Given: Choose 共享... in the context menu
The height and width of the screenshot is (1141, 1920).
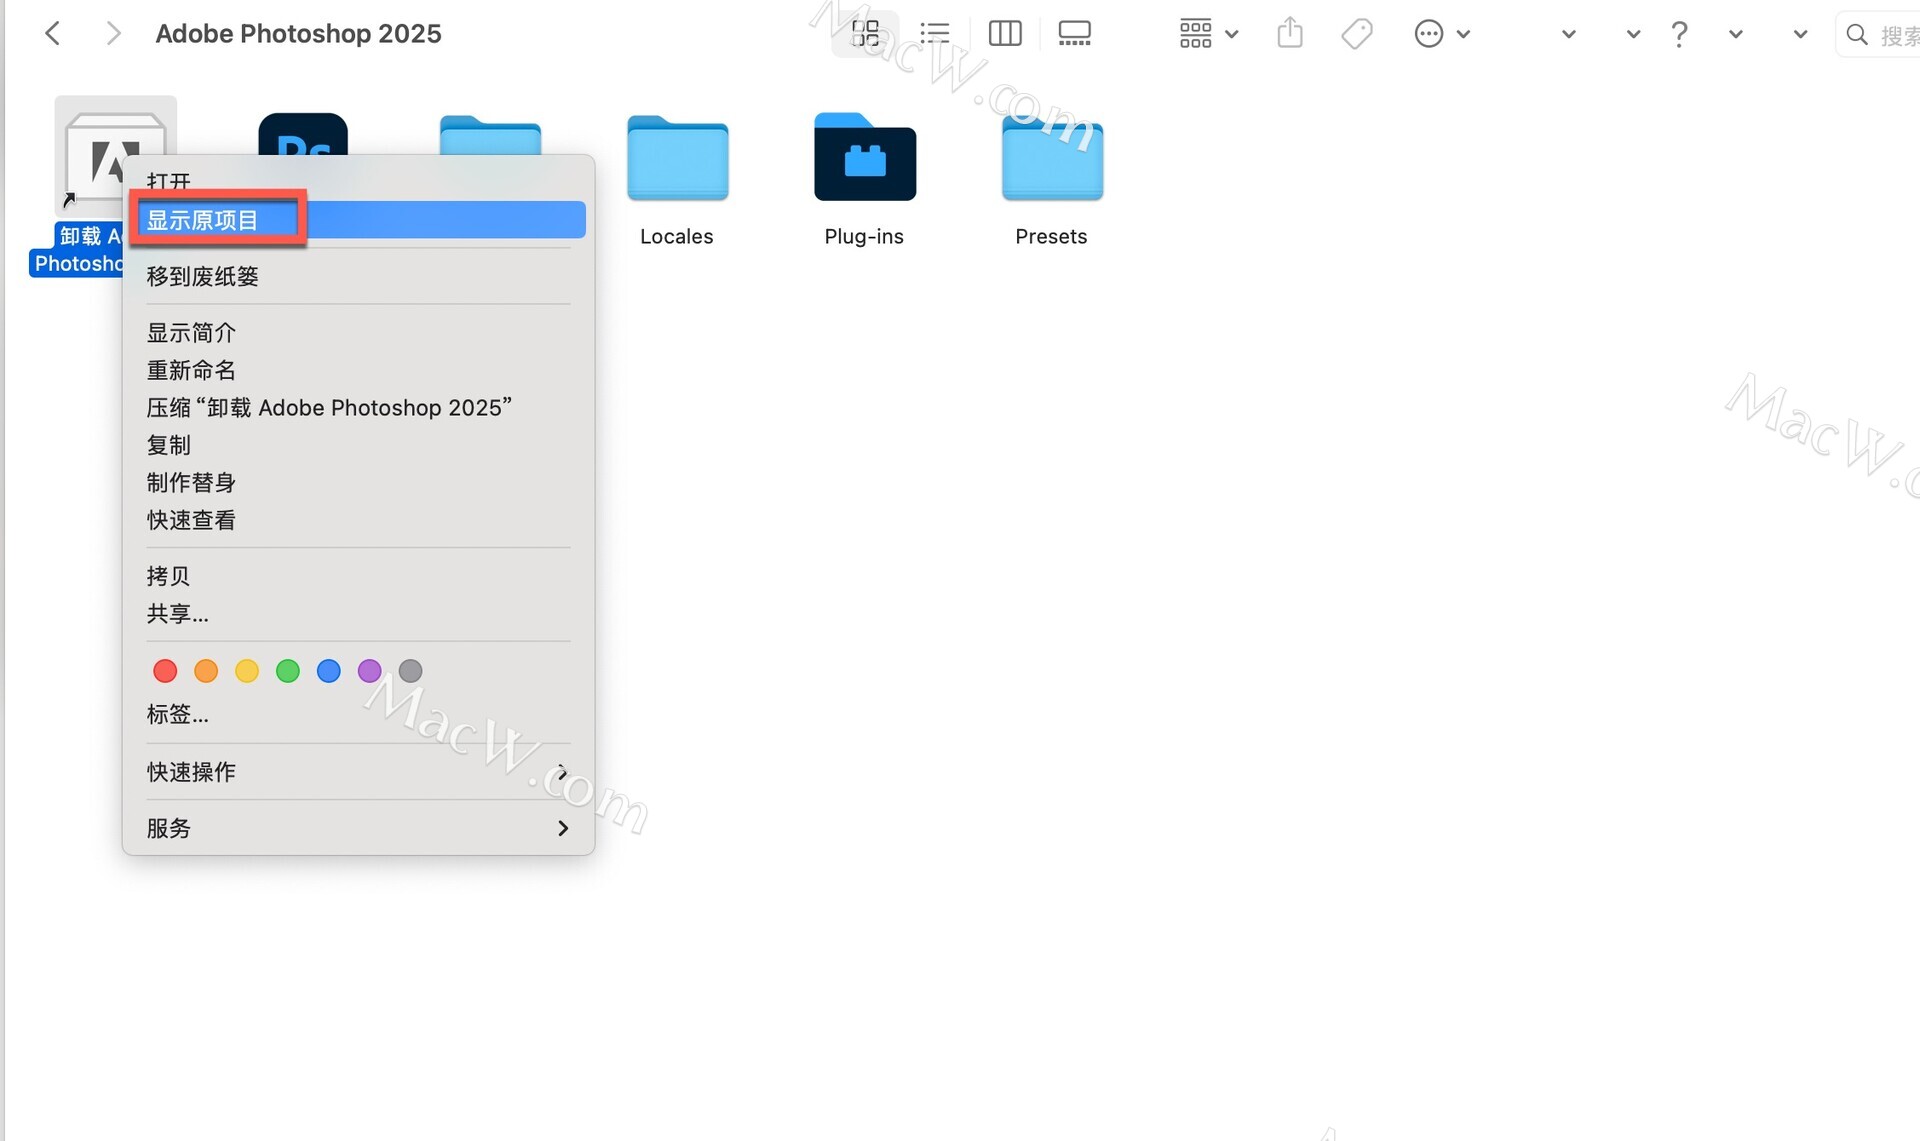Looking at the screenshot, I should [358, 613].
